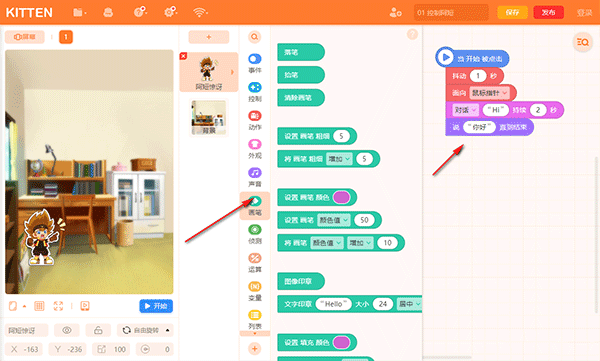Click the wifi hardware connection icon
This screenshot has width=600, height=361.
pos(200,13)
